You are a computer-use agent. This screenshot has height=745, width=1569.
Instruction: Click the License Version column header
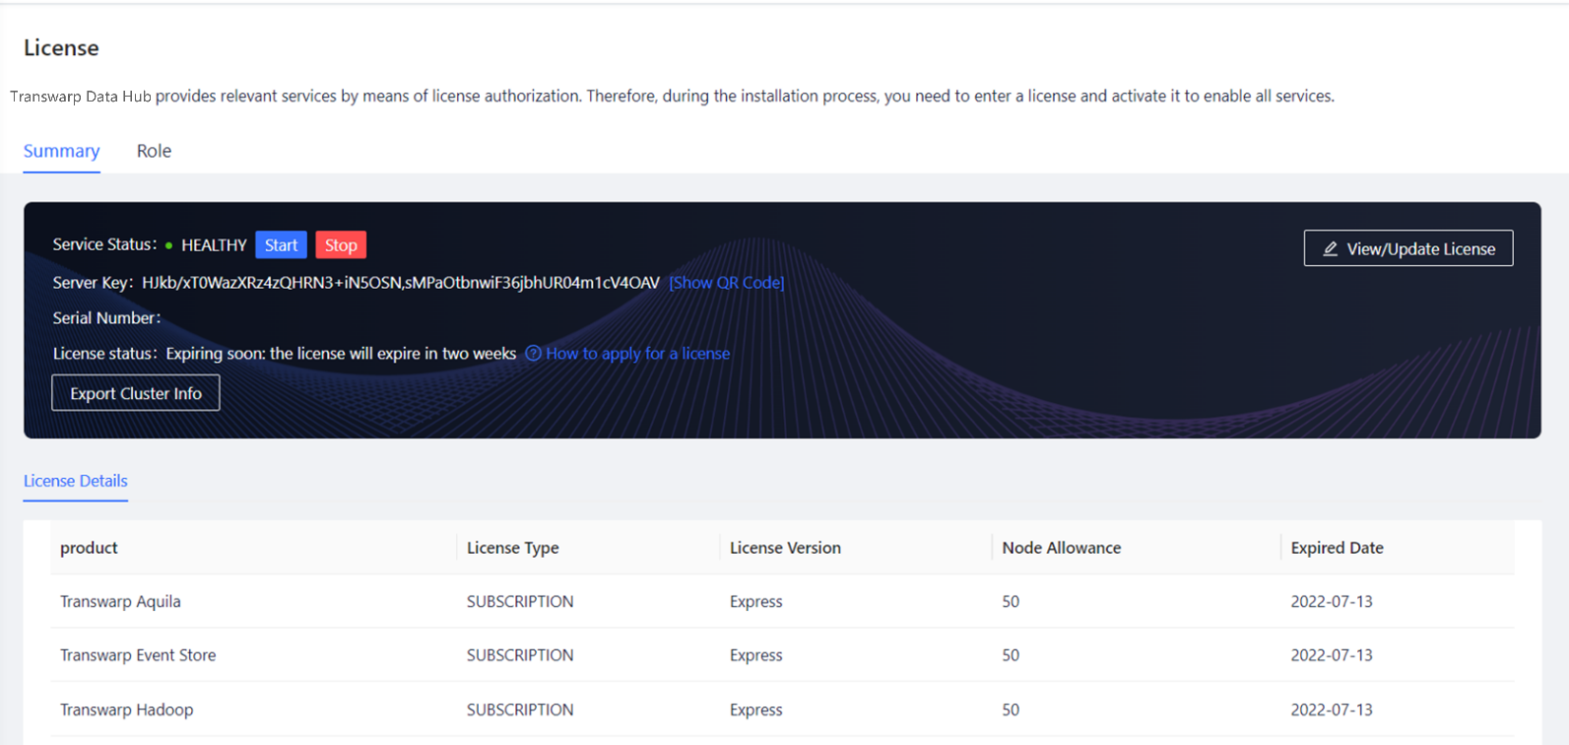(x=785, y=548)
